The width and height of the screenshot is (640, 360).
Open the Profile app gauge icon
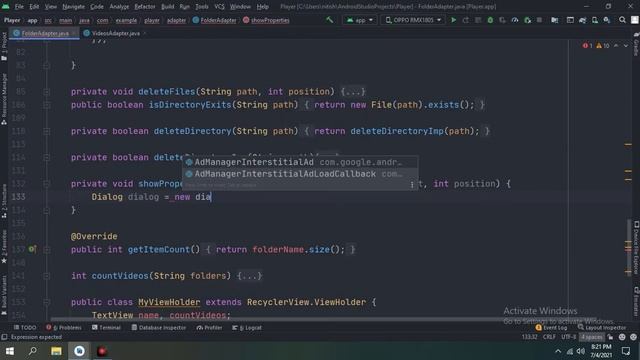point(515,20)
